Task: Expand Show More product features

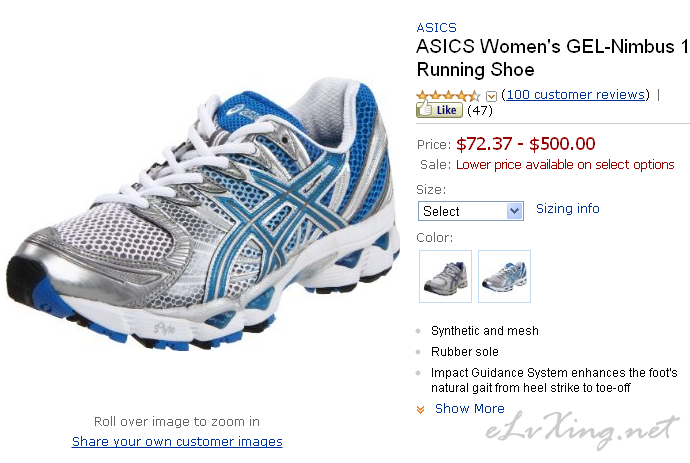Action: (470, 408)
